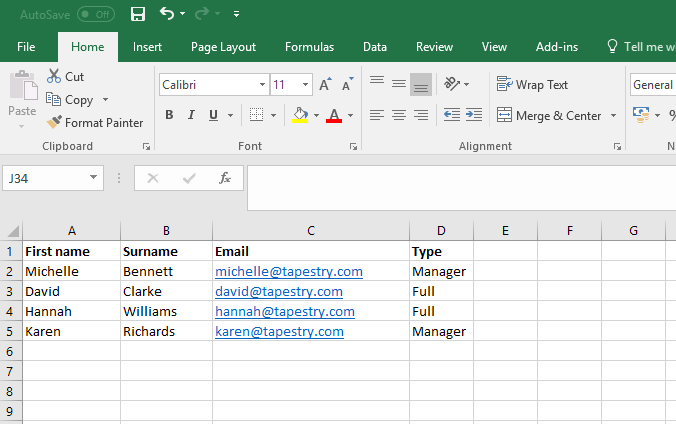Screen dimensions: 676x424
Task: Click the Copy button
Action: [x=70, y=100]
